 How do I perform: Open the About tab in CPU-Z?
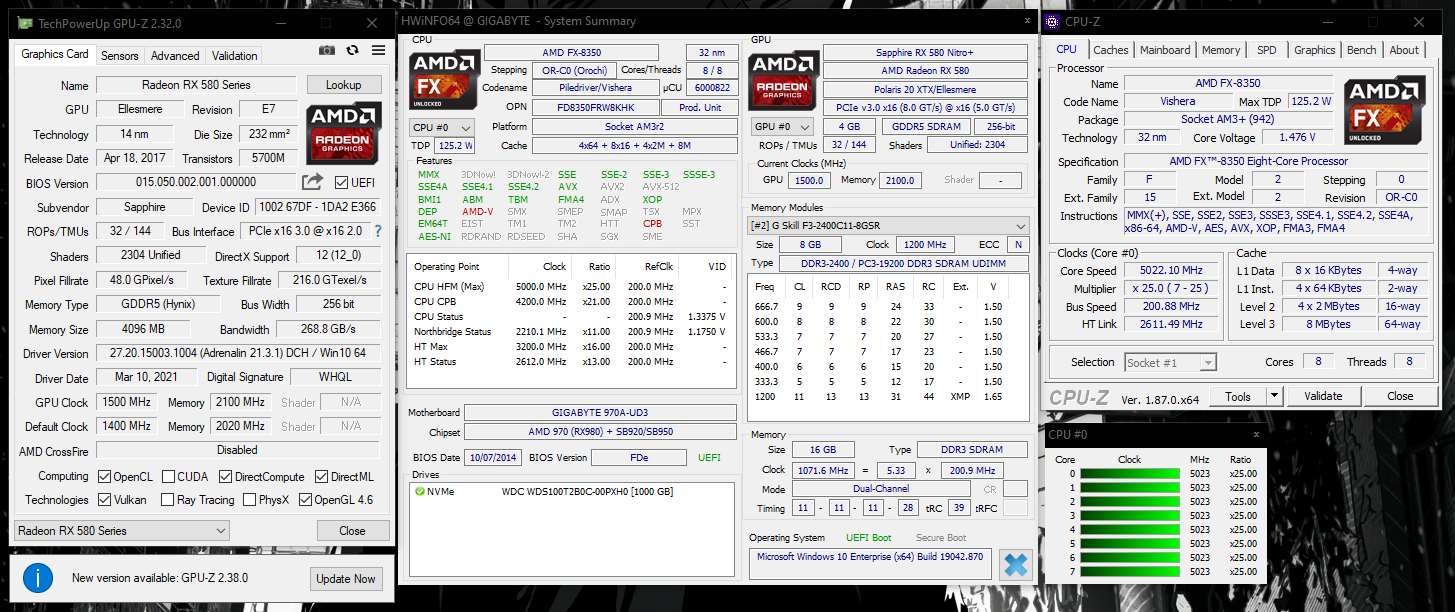pyautogui.click(x=1404, y=50)
